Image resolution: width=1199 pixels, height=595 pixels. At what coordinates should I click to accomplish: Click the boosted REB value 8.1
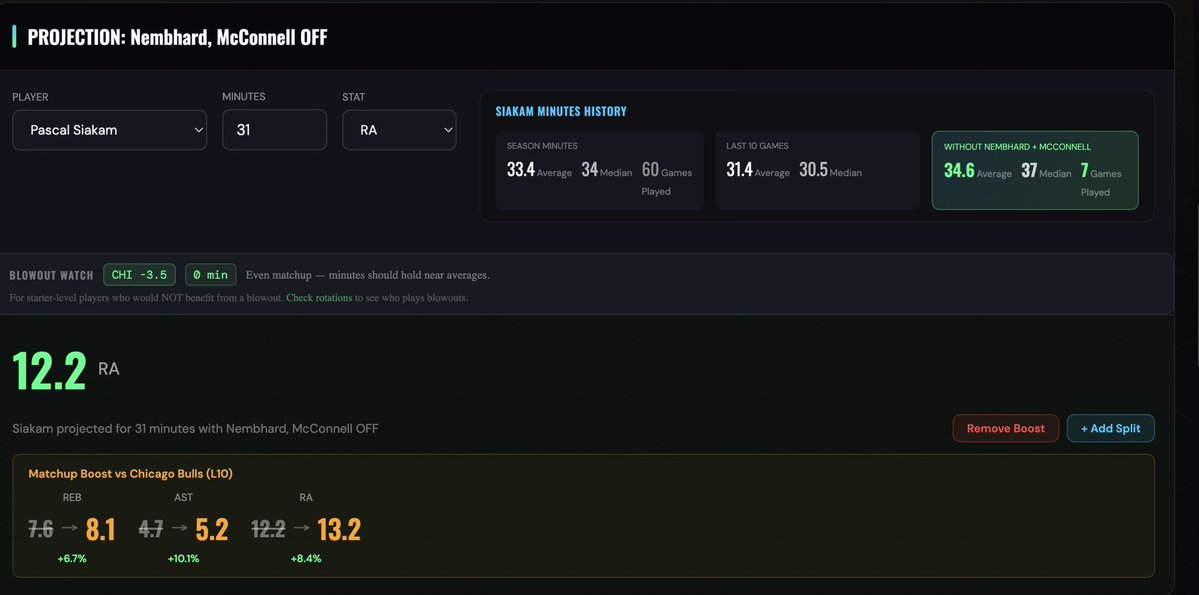(x=100, y=529)
